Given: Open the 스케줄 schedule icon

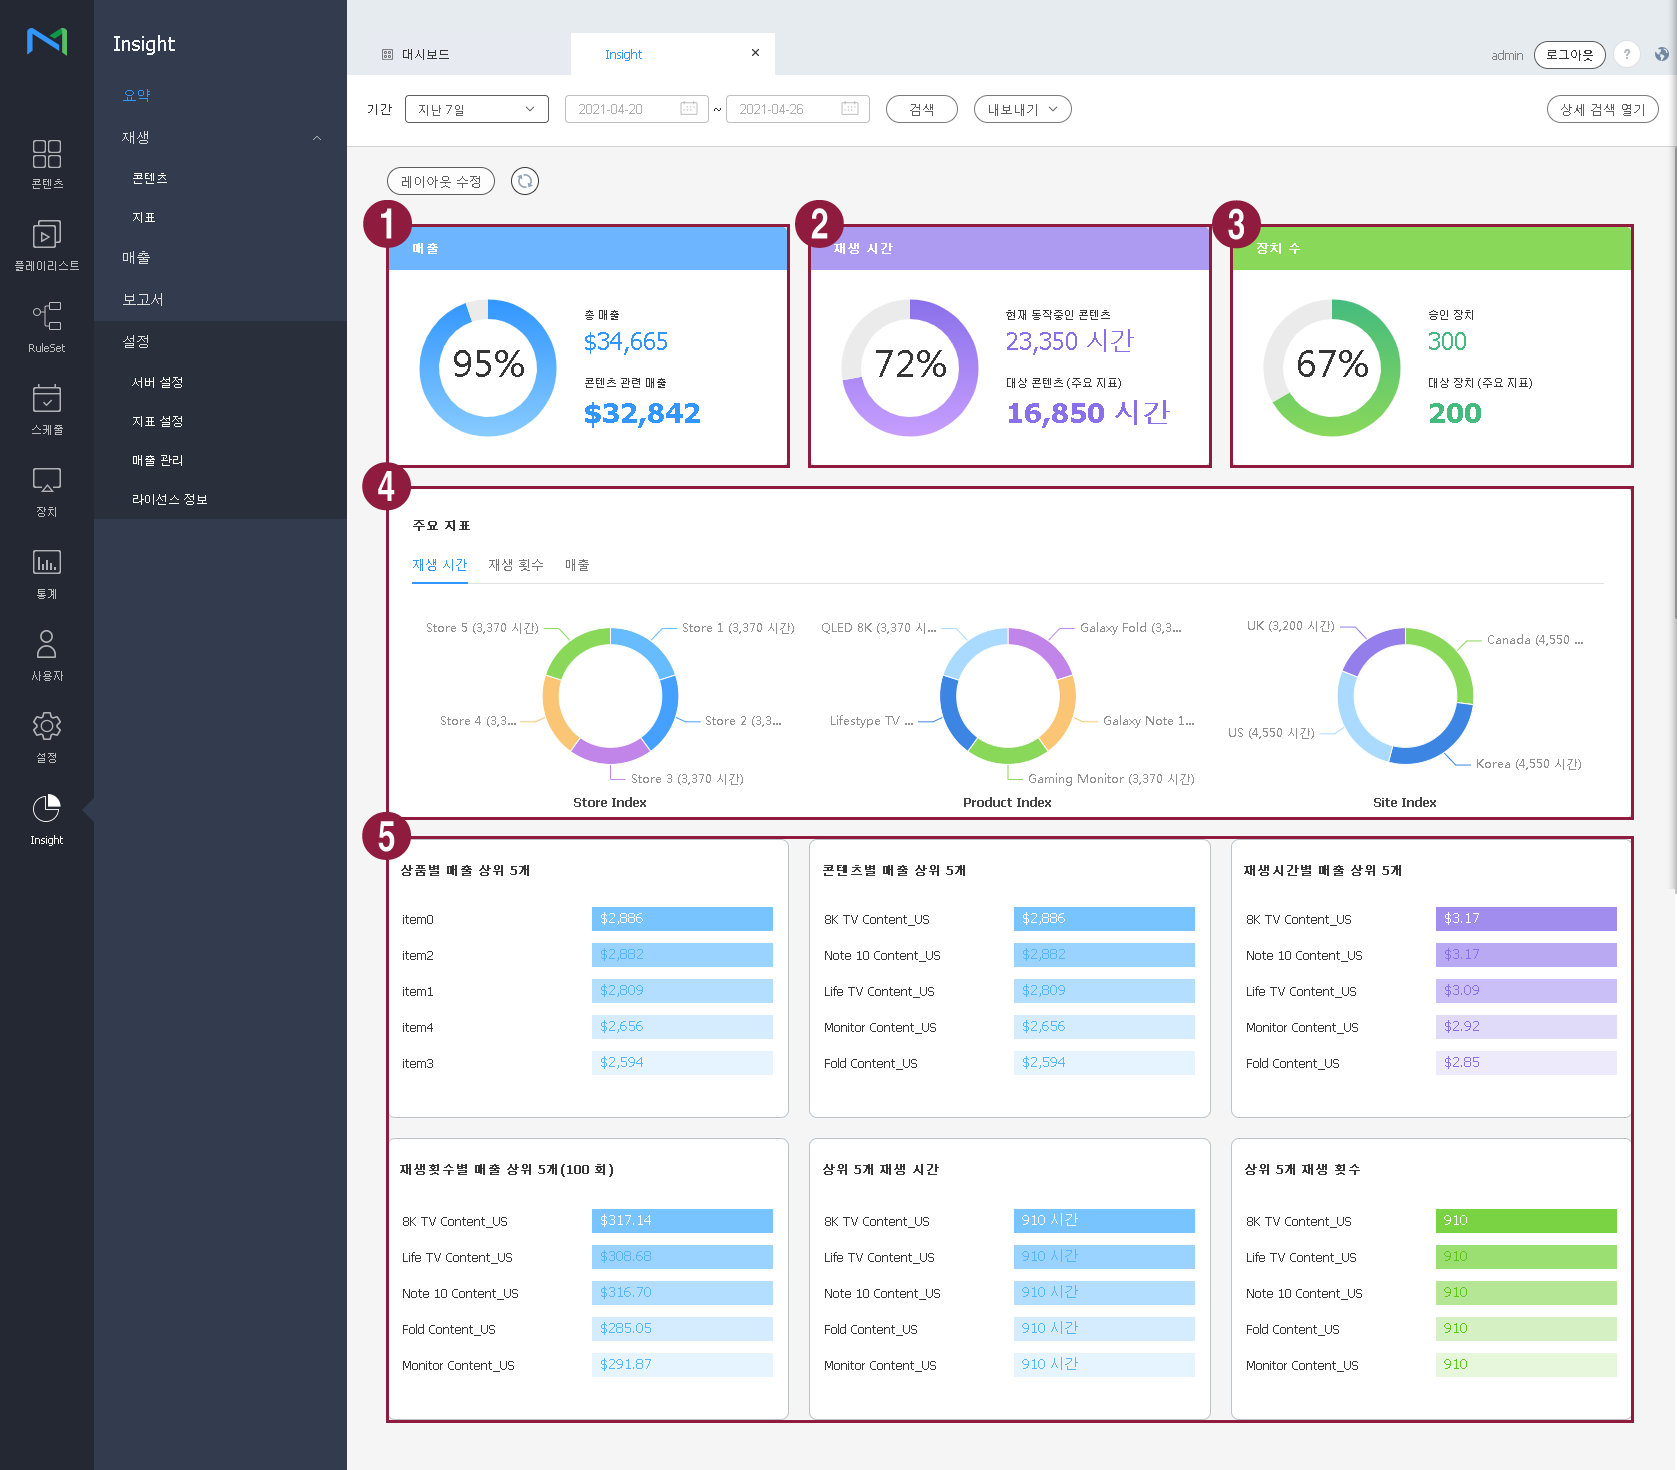Looking at the screenshot, I should tap(46, 409).
